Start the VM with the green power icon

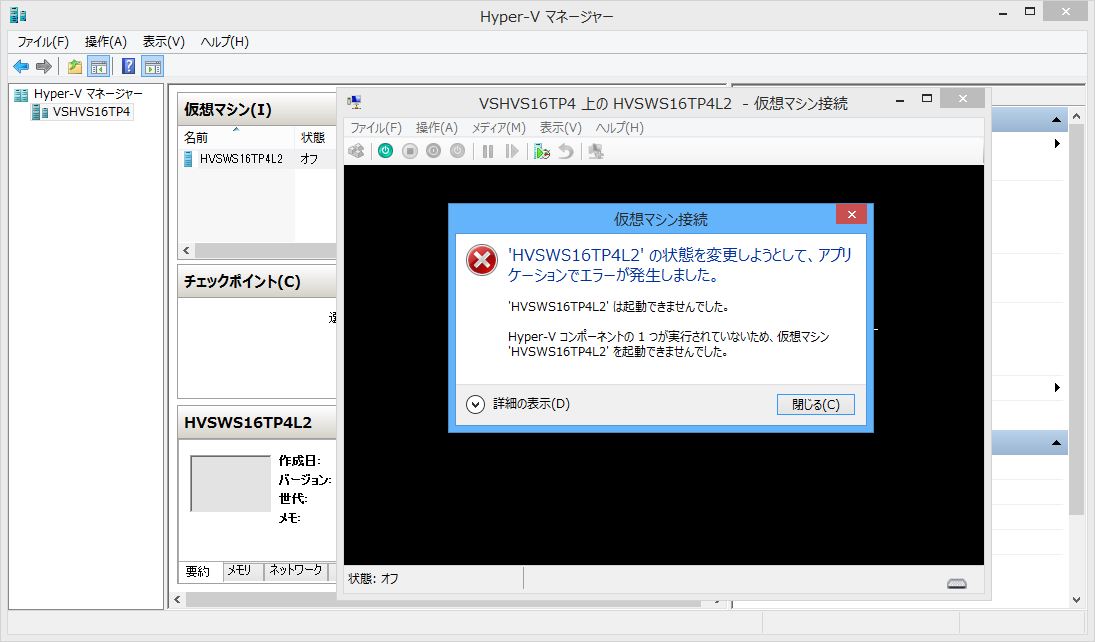pos(385,151)
